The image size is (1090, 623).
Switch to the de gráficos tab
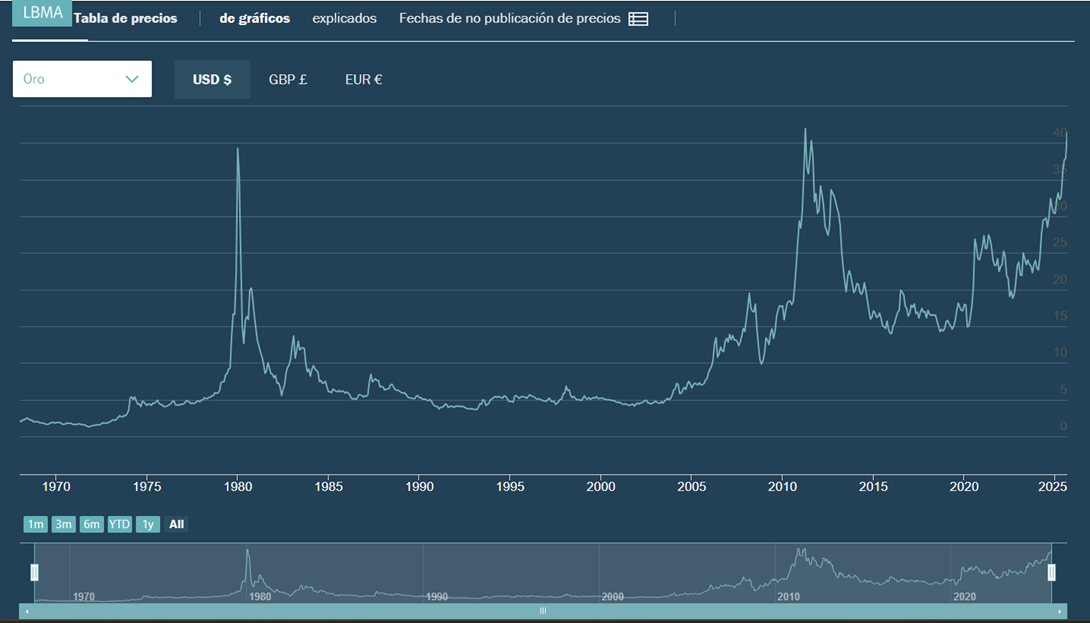255,19
